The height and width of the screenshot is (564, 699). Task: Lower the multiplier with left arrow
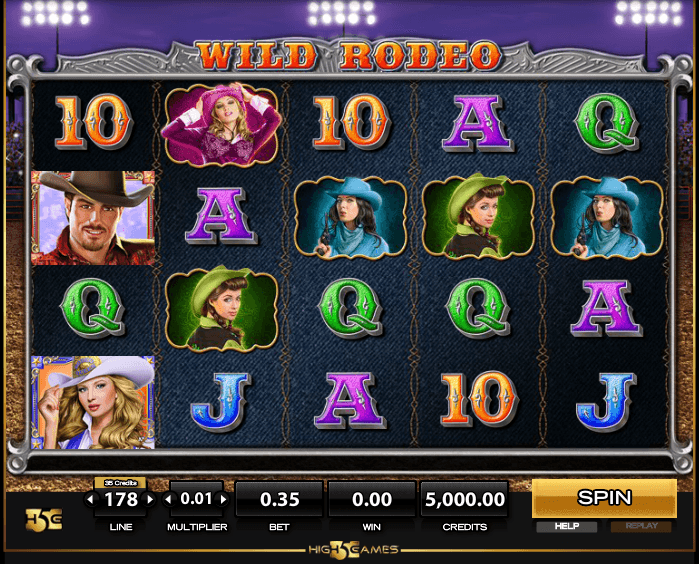[168, 499]
